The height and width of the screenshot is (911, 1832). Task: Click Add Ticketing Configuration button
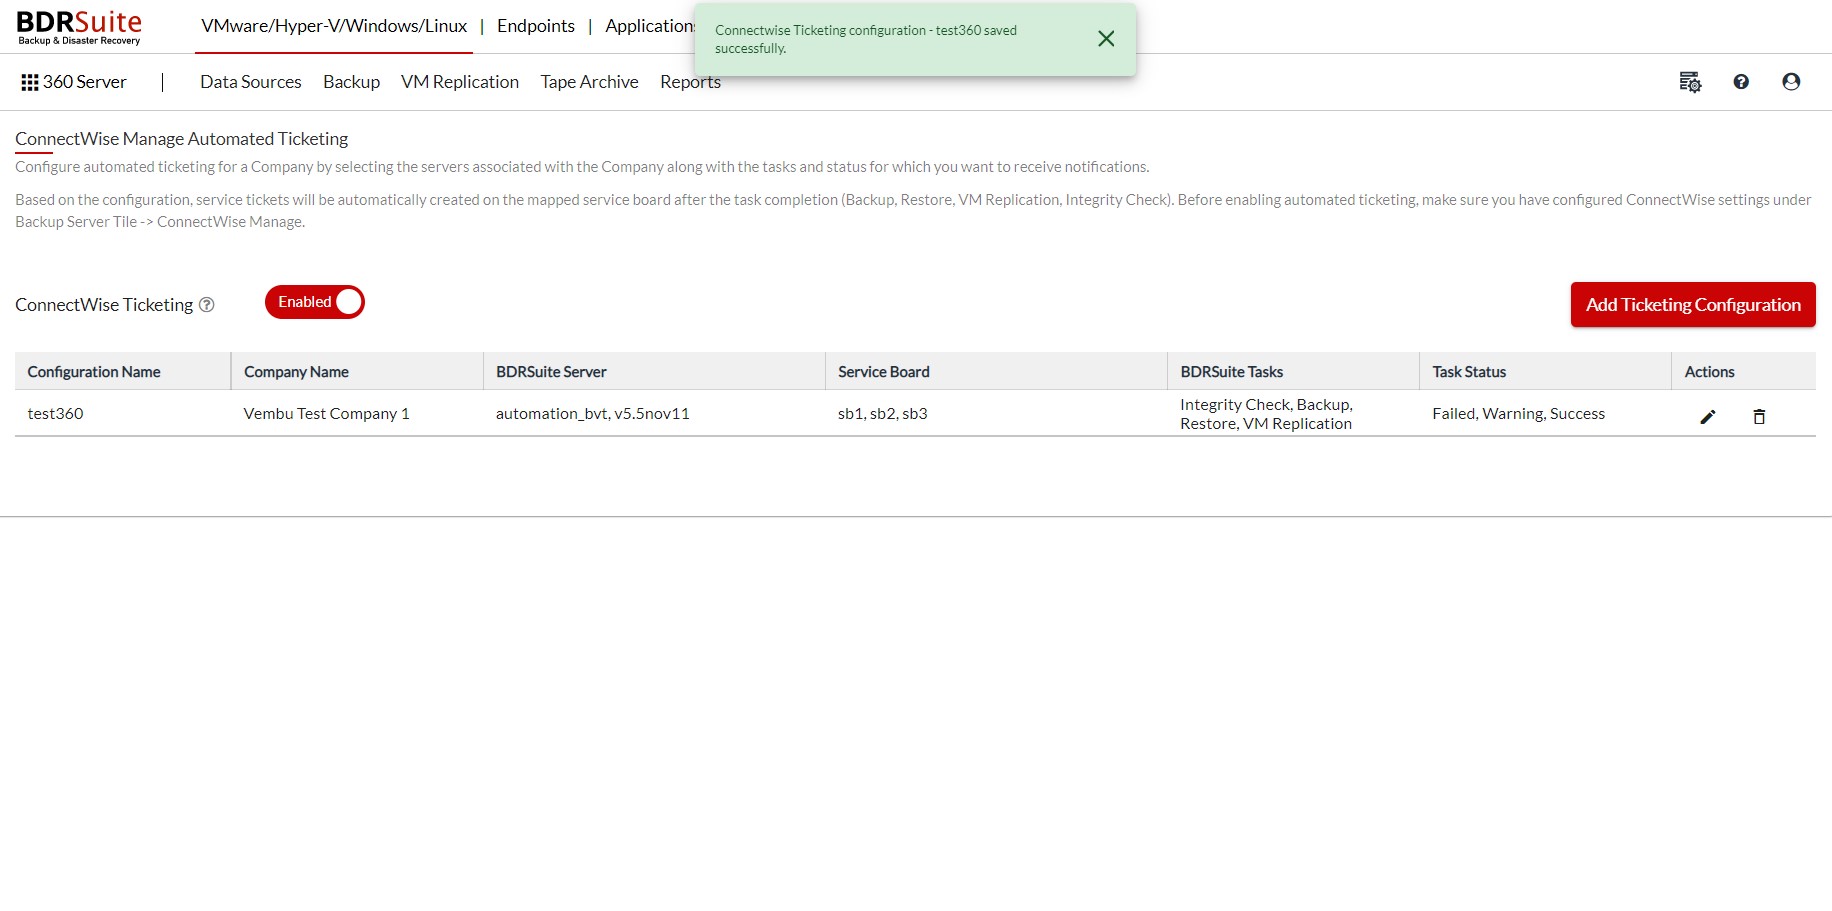(x=1693, y=305)
